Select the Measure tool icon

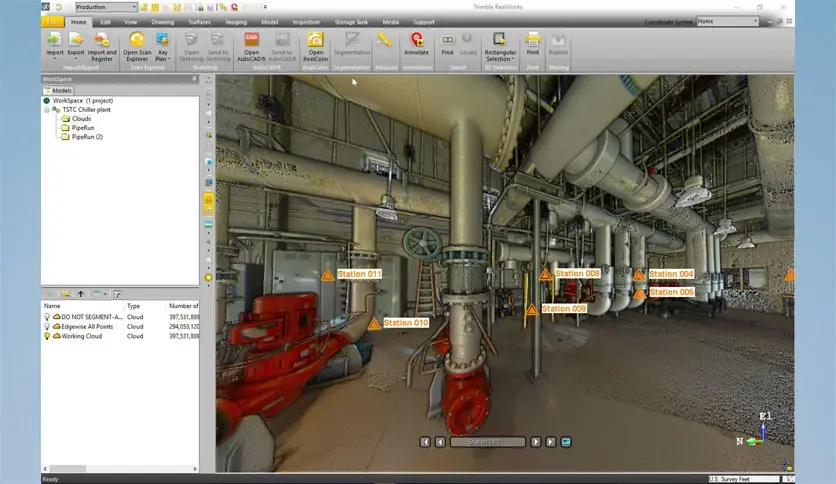(384, 40)
